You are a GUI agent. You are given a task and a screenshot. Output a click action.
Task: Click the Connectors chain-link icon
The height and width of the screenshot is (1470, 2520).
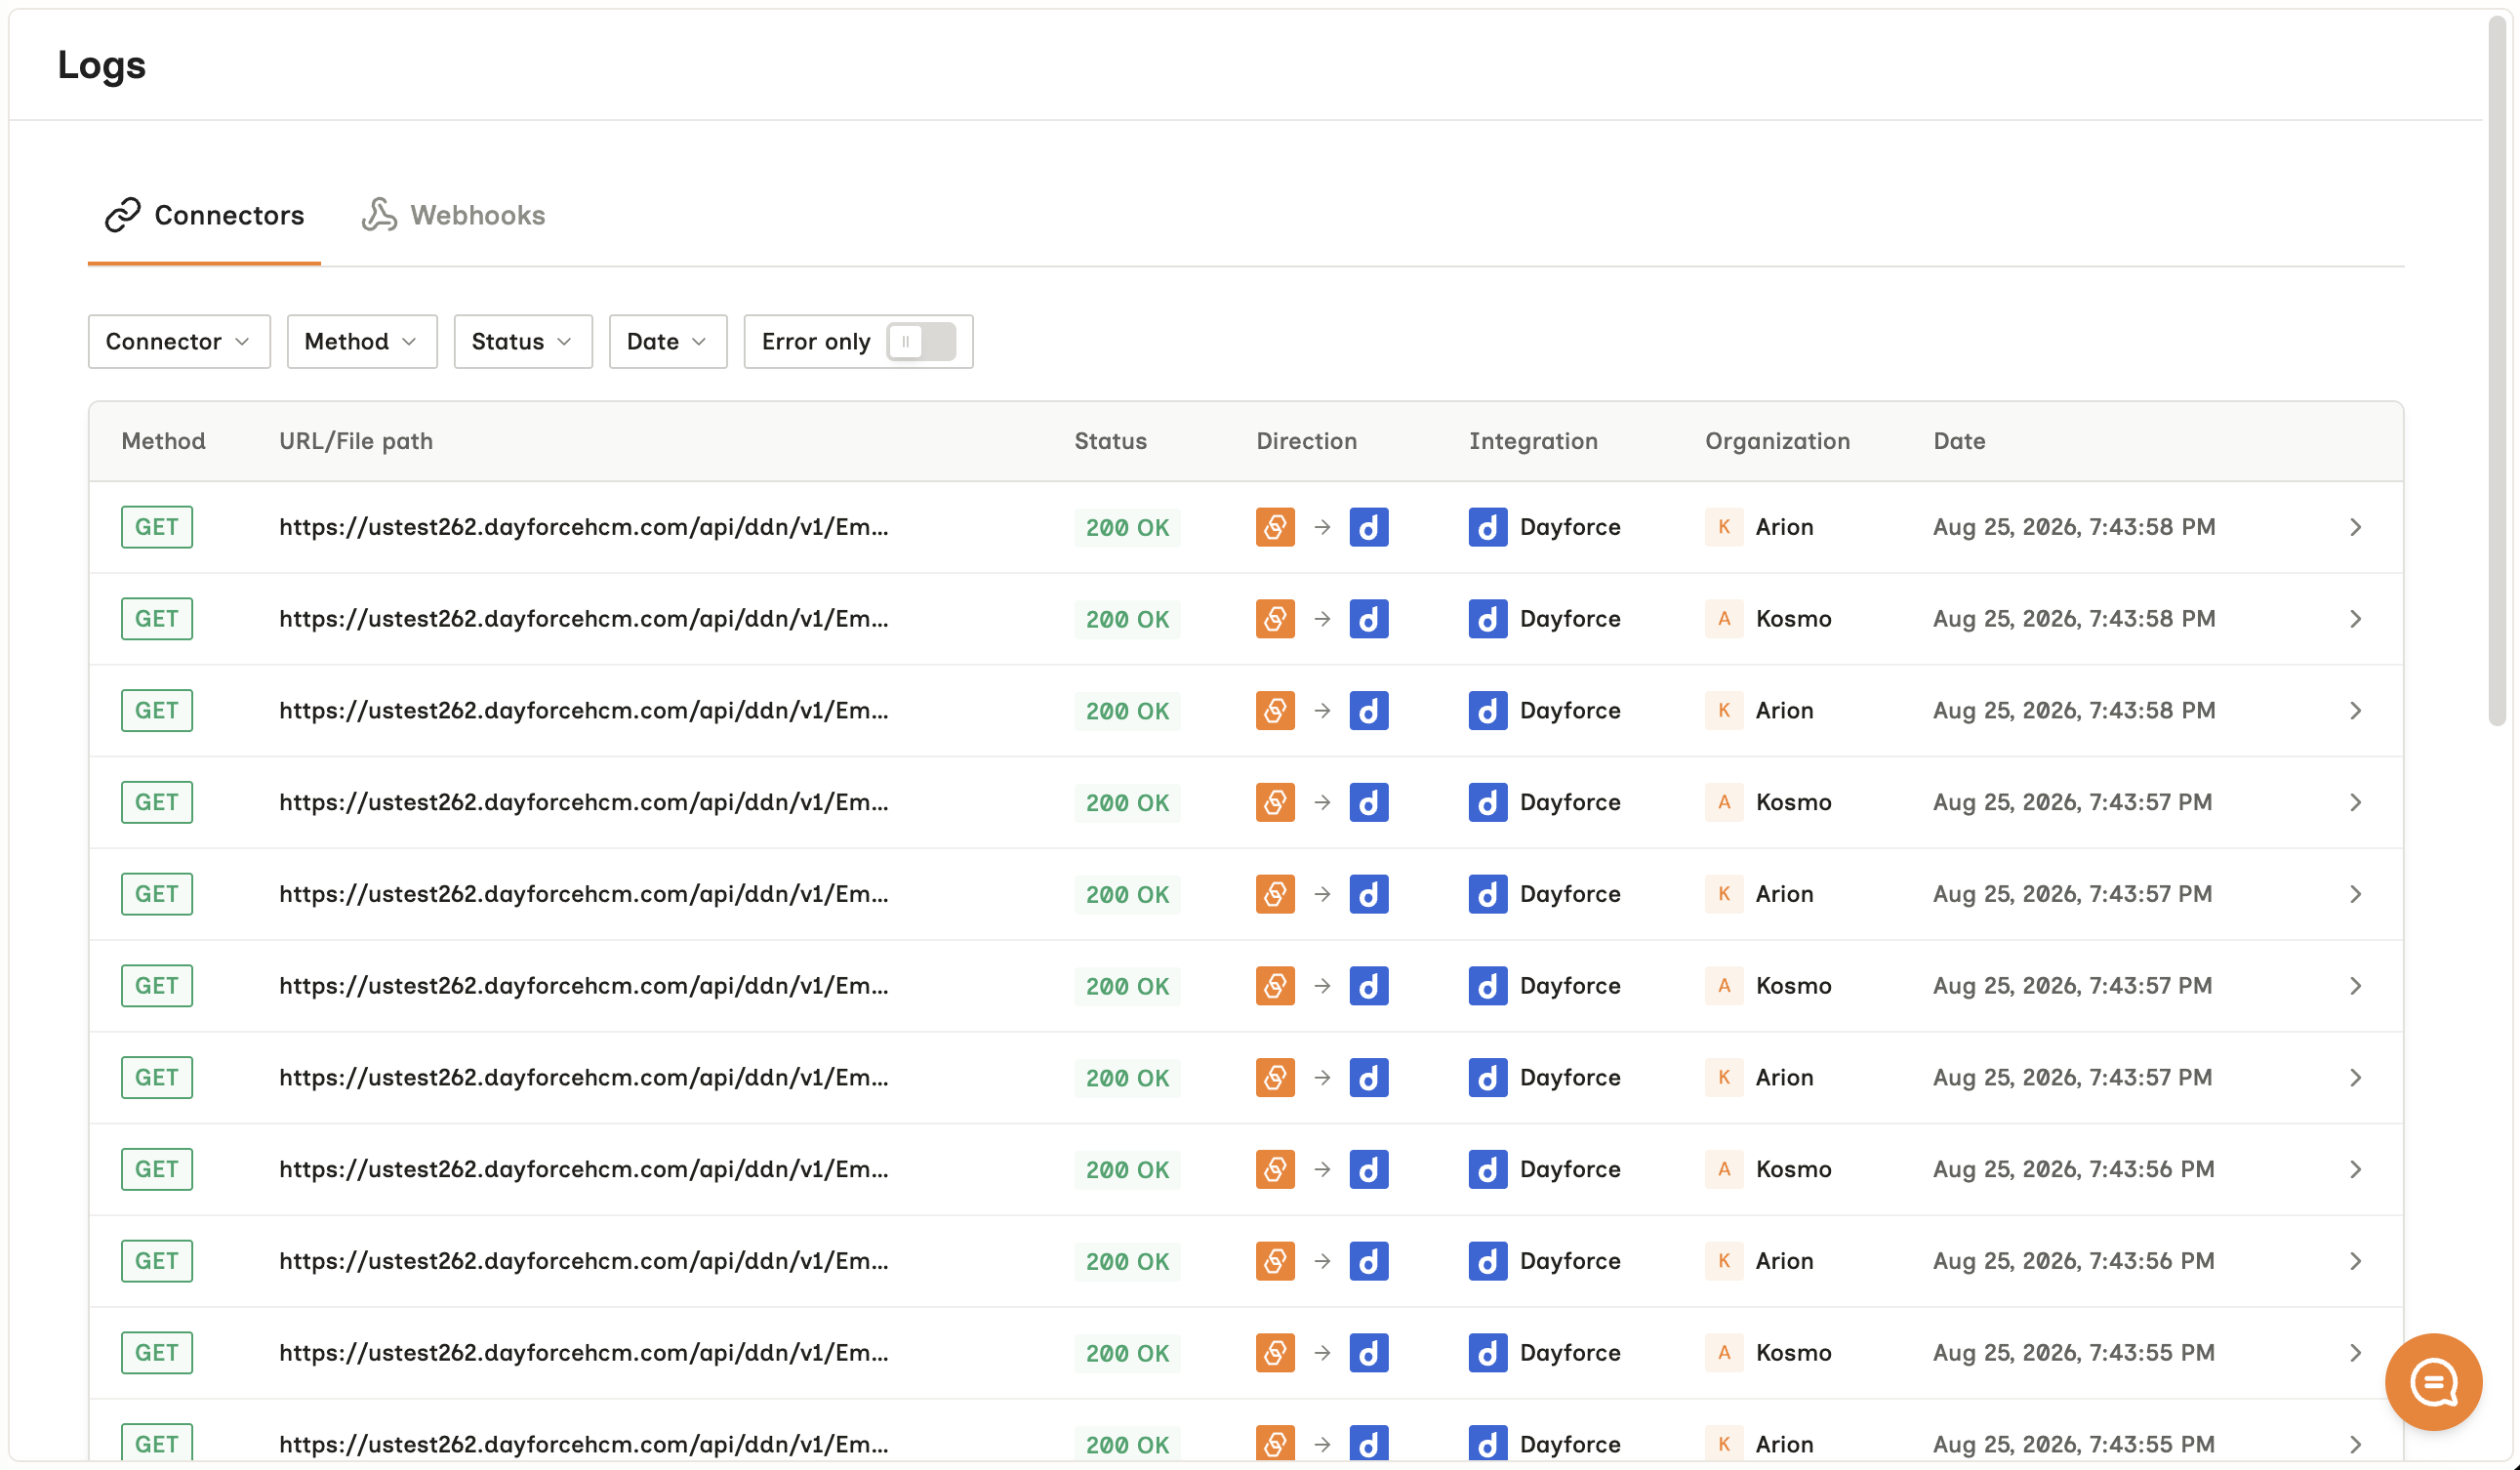[x=123, y=215]
